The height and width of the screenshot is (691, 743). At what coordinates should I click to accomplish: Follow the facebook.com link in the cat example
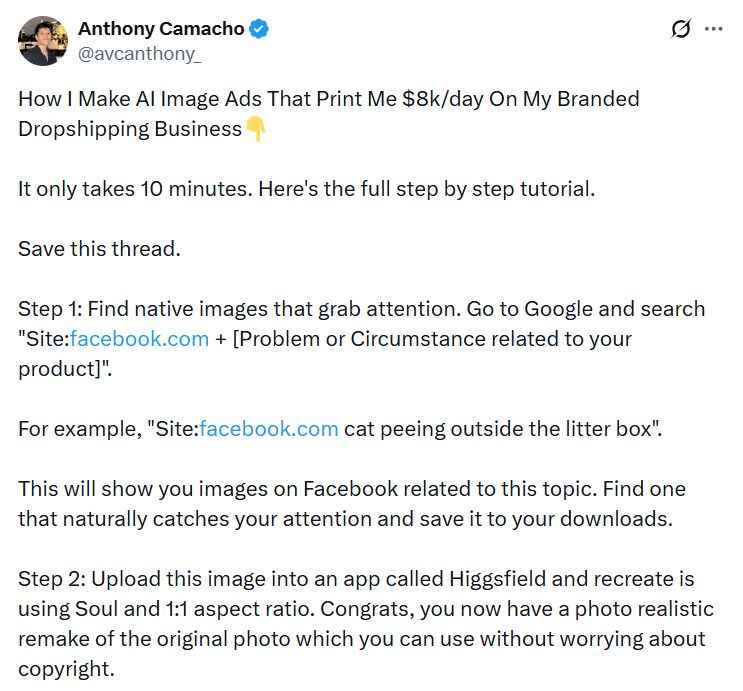[269, 428]
